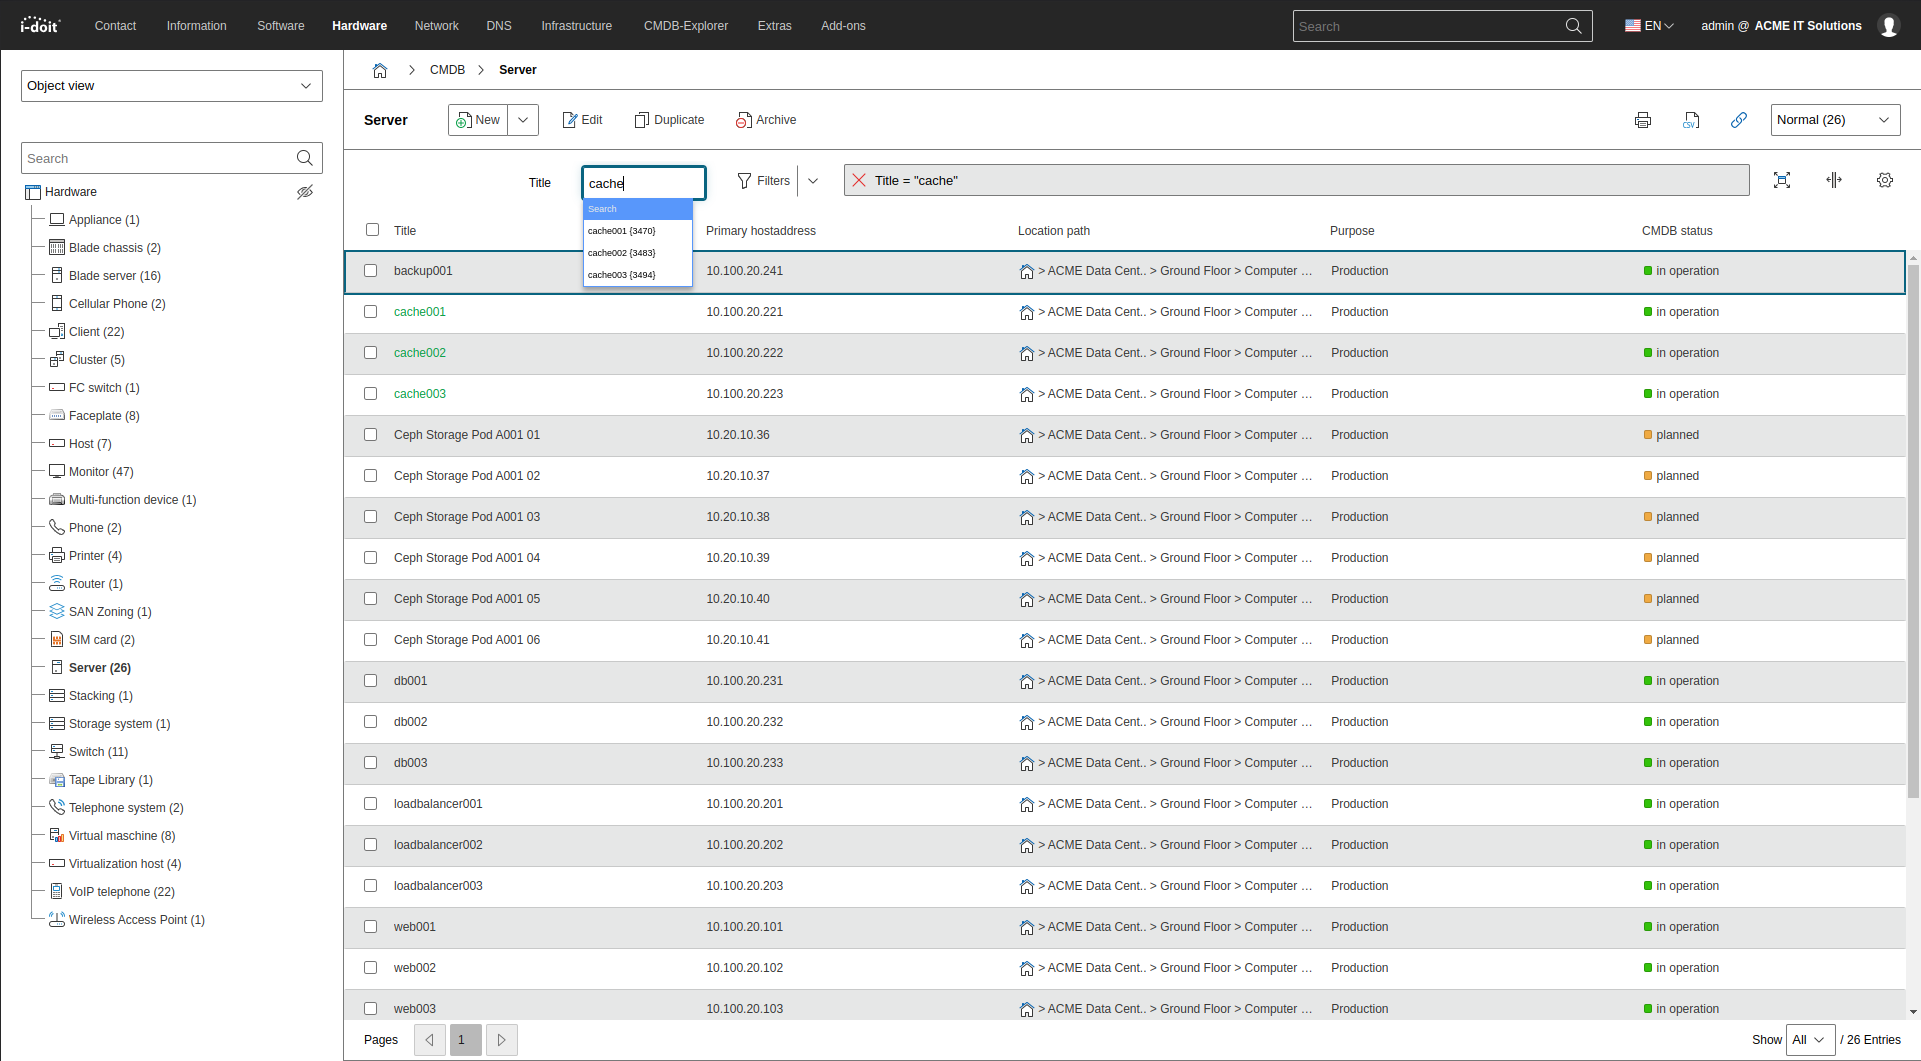Select cache001 {3470} suggestion
The height and width of the screenshot is (1061, 1921).
638,231
